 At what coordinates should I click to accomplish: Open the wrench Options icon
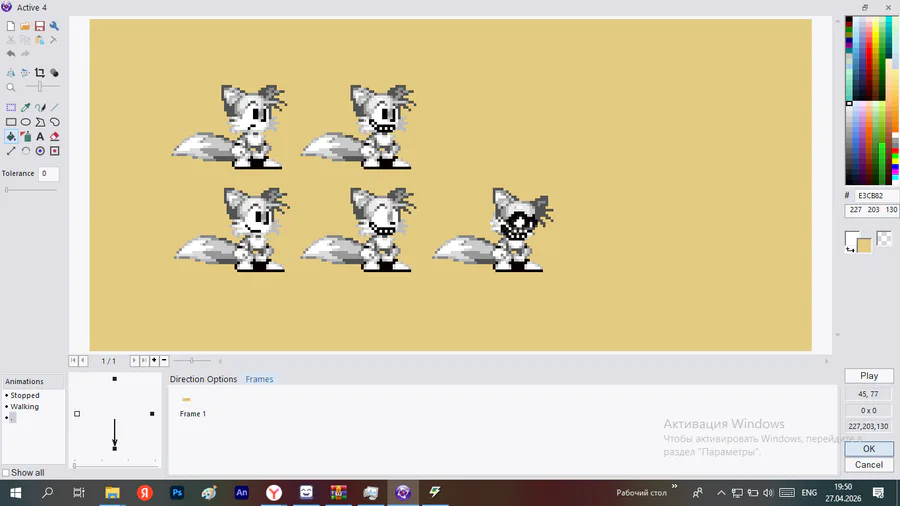click(54, 26)
